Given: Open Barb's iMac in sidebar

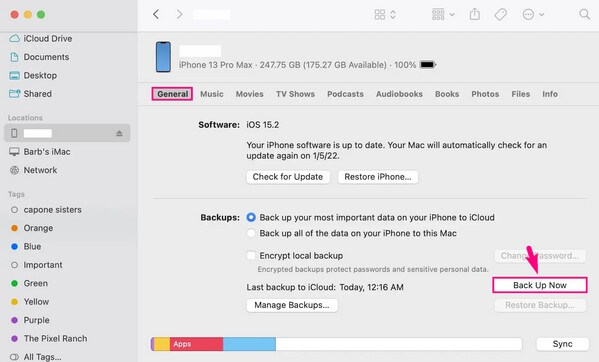Looking at the screenshot, I should 40,152.
